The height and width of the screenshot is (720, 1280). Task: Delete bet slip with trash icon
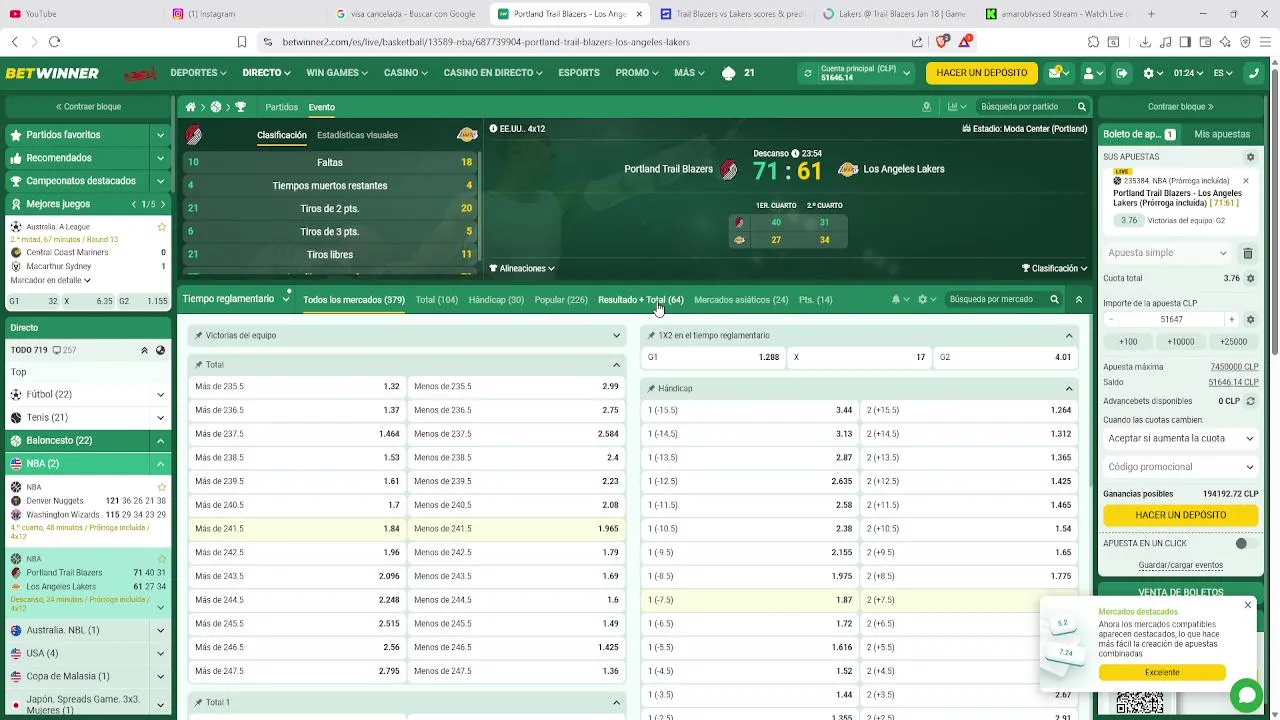[x=1247, y=253]
